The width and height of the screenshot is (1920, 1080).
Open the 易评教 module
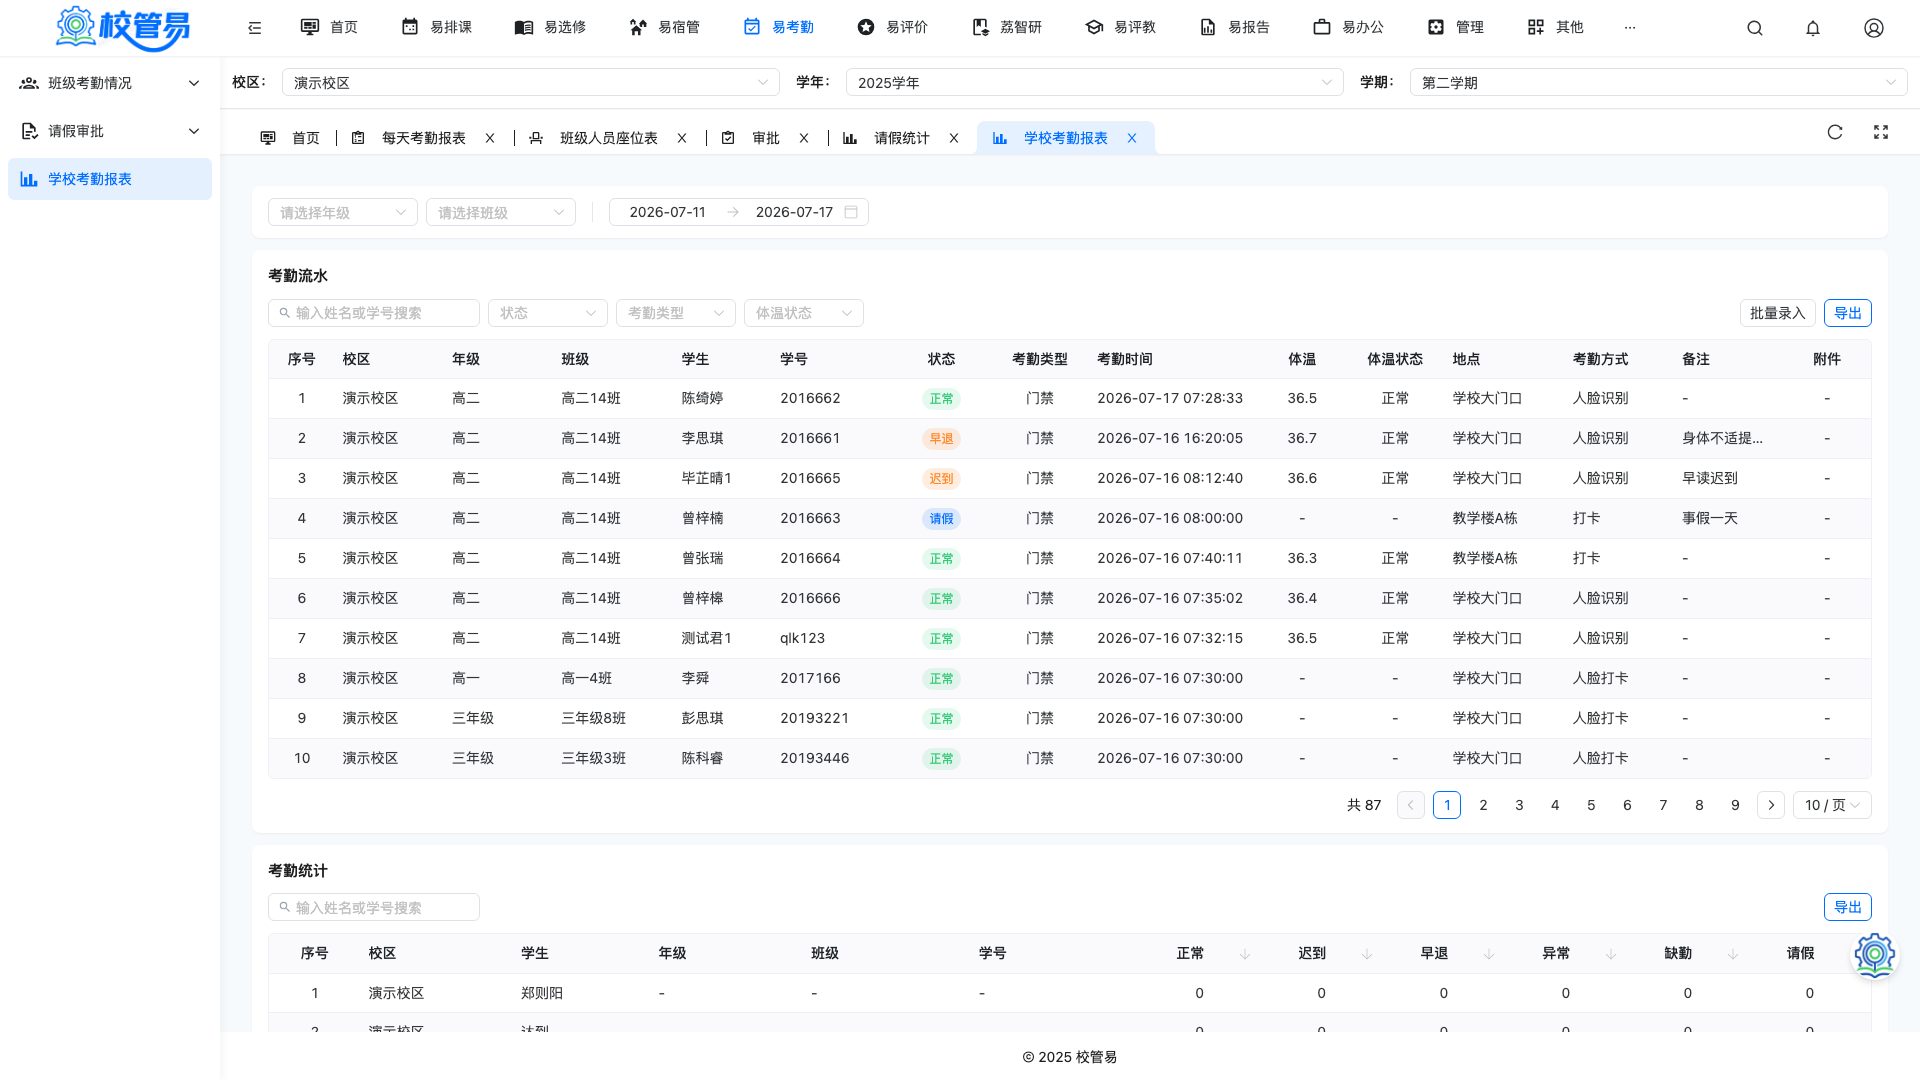(x=1120, y=28)
